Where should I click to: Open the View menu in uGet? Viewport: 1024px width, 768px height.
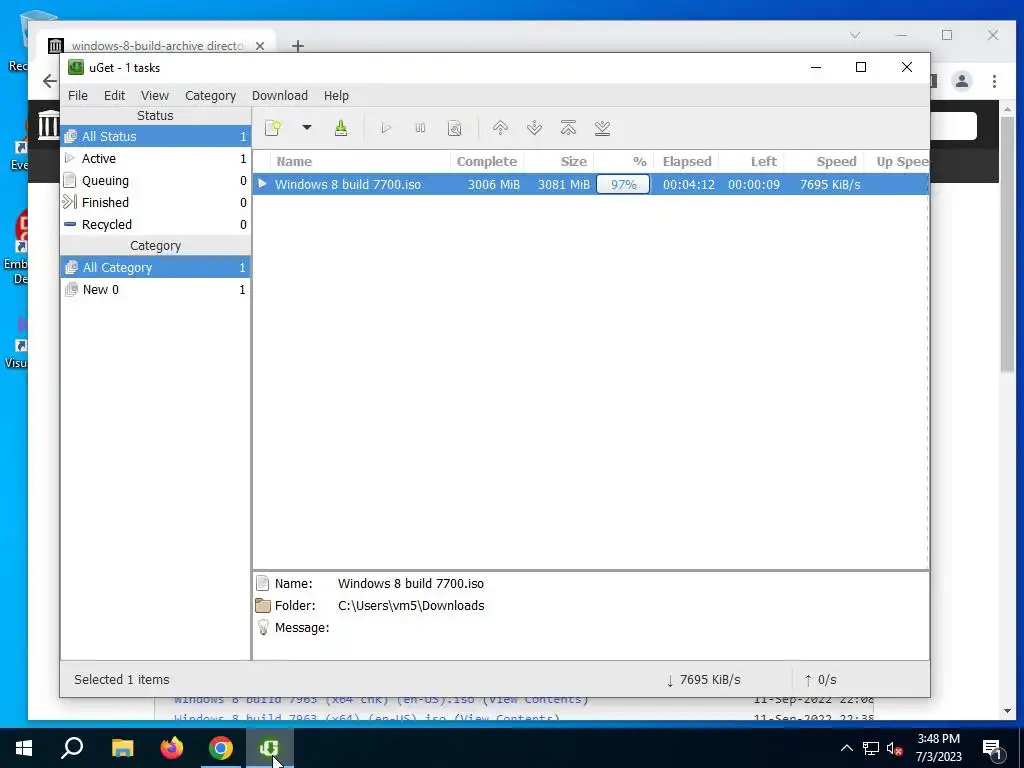155,95
